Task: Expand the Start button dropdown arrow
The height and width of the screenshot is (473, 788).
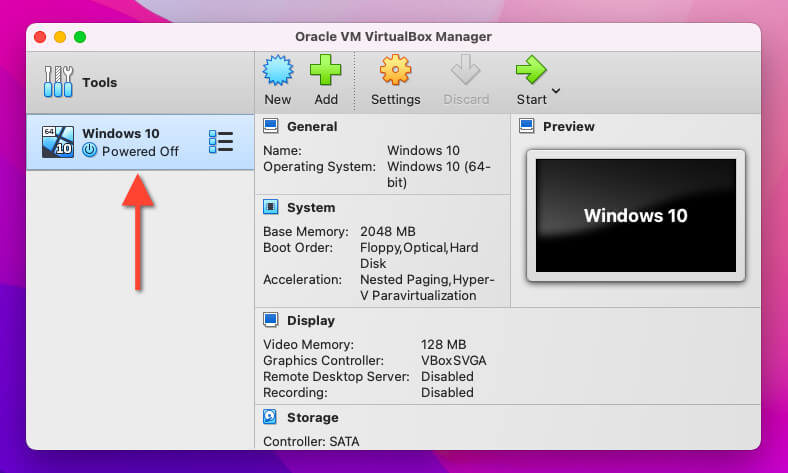Action: coord(556,91)
